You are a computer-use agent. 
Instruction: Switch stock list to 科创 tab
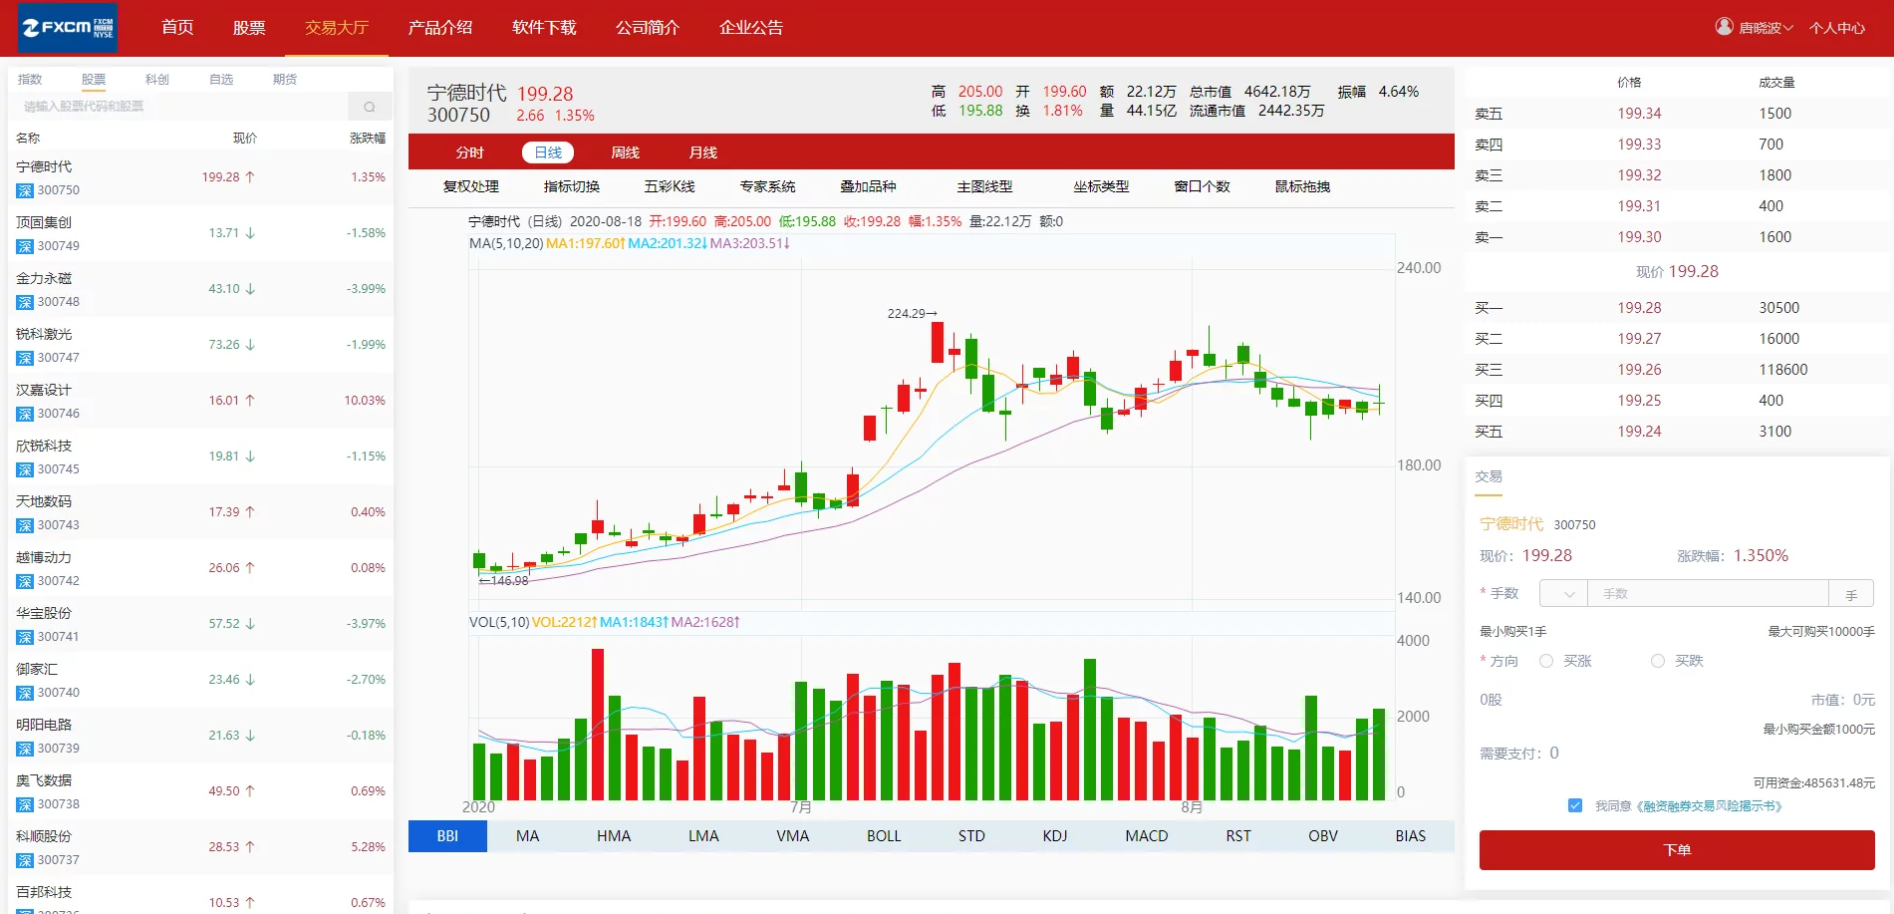[x=157, y=79]
